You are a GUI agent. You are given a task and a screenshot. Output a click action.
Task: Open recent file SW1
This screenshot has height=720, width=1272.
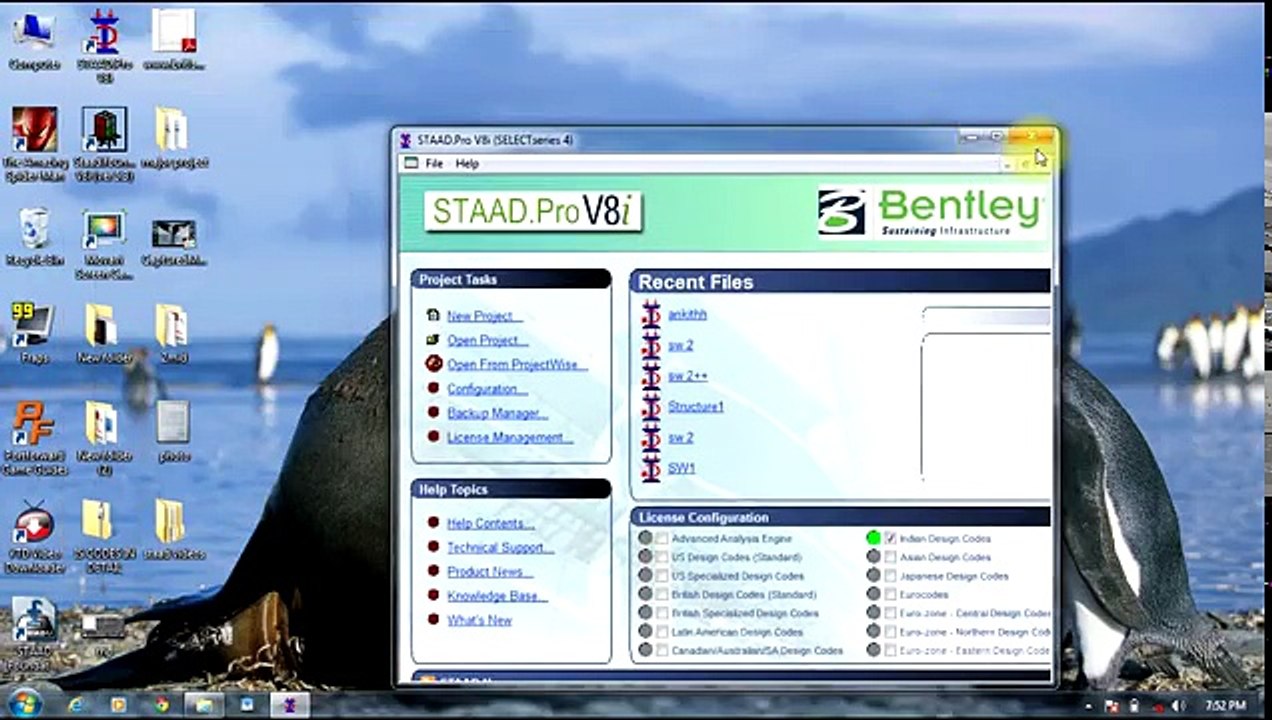(682, 468)
